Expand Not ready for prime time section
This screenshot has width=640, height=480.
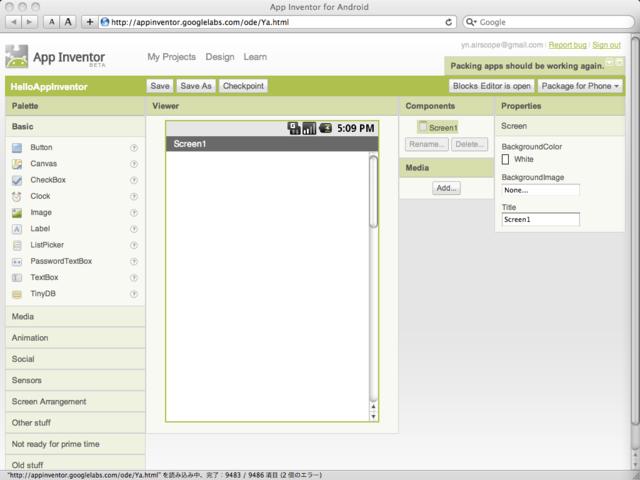[x=76, y=444]
